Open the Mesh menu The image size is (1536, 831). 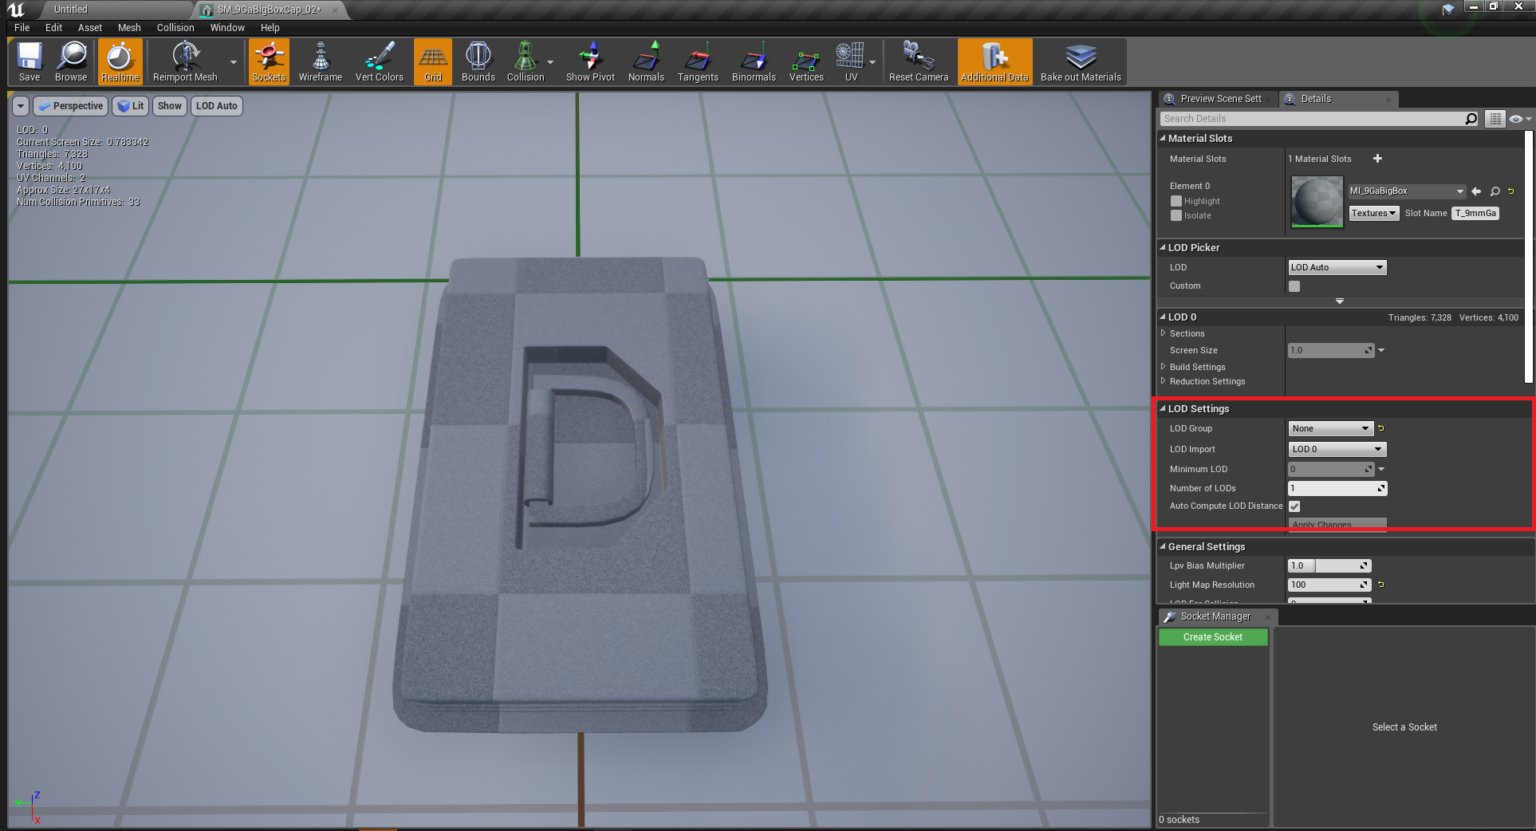(x=129, y=27)
